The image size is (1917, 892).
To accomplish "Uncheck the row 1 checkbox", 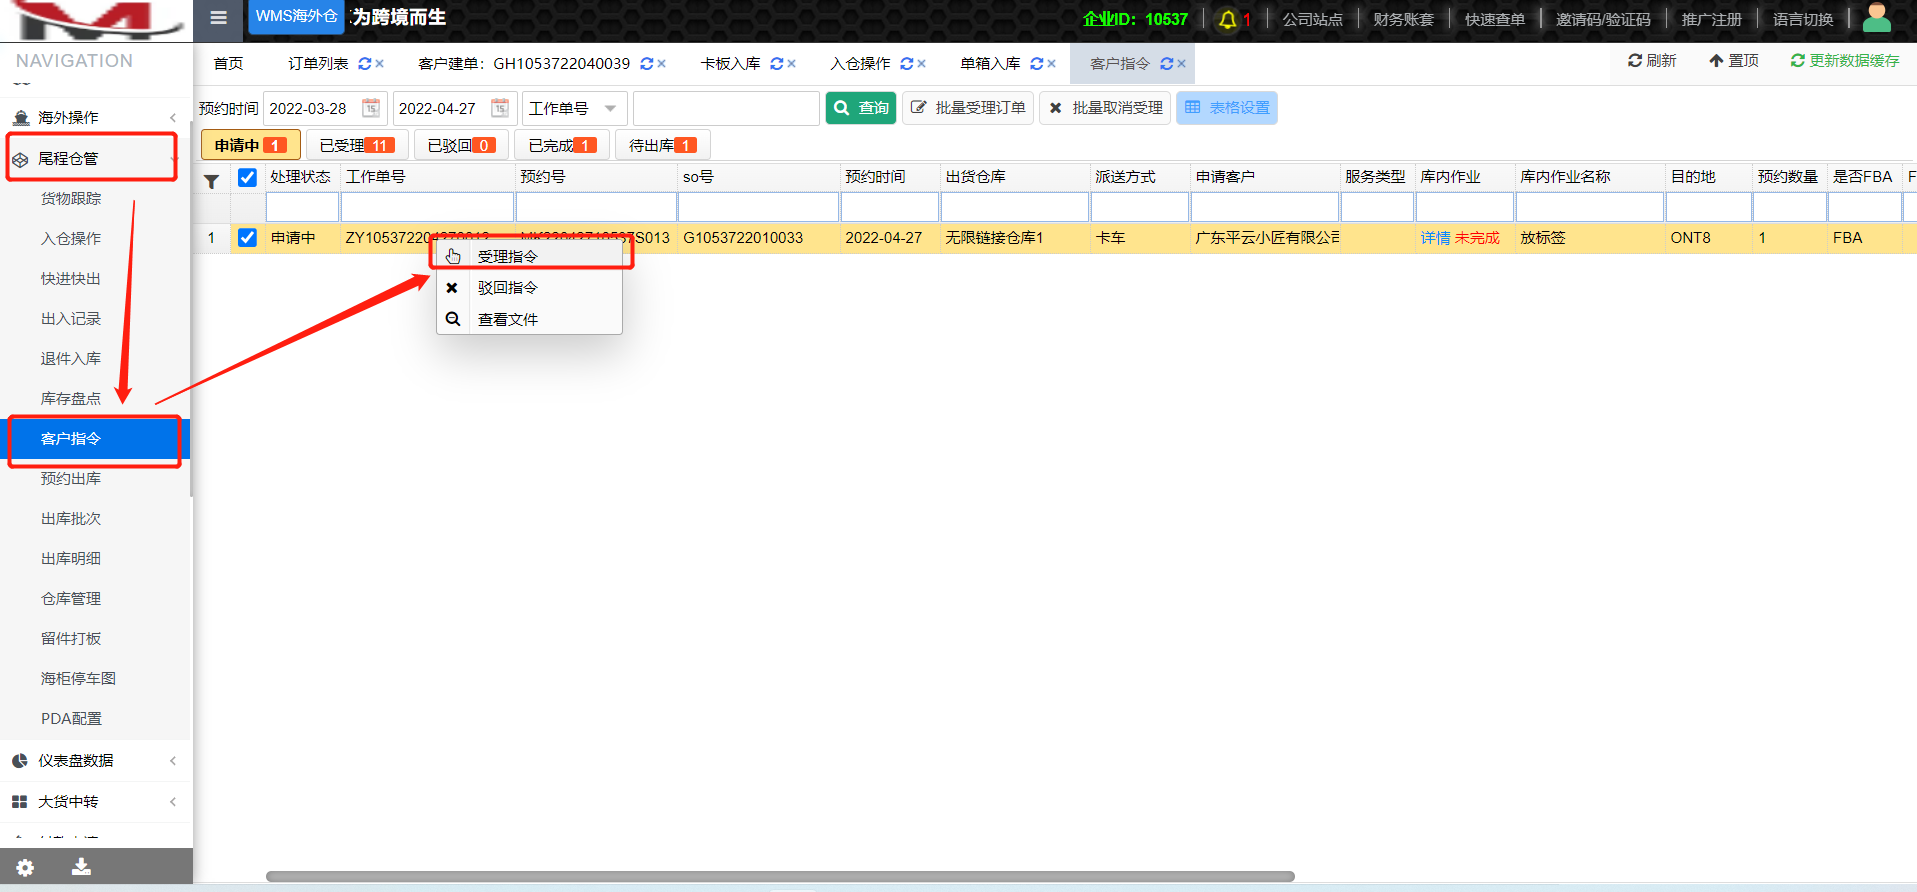I will (x=247, y=238).
